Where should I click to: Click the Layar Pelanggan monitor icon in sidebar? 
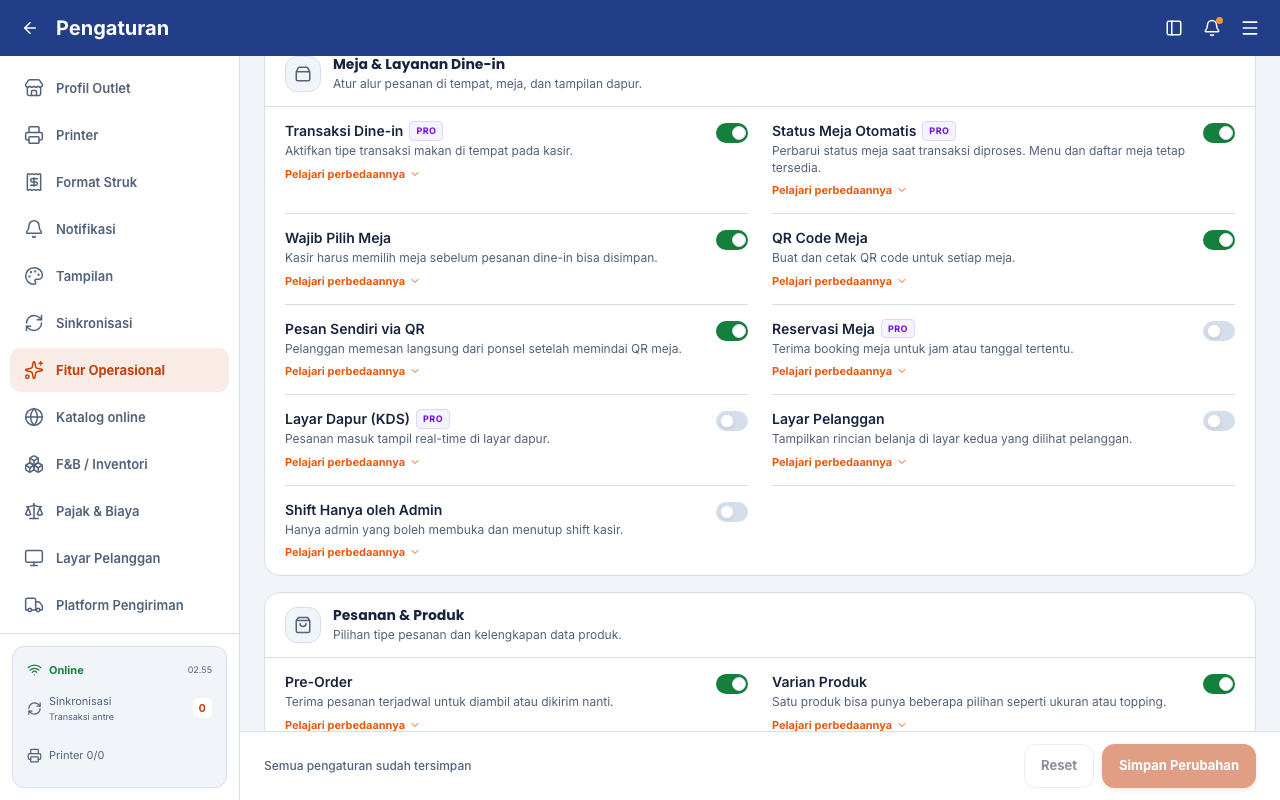coord(34,558)
